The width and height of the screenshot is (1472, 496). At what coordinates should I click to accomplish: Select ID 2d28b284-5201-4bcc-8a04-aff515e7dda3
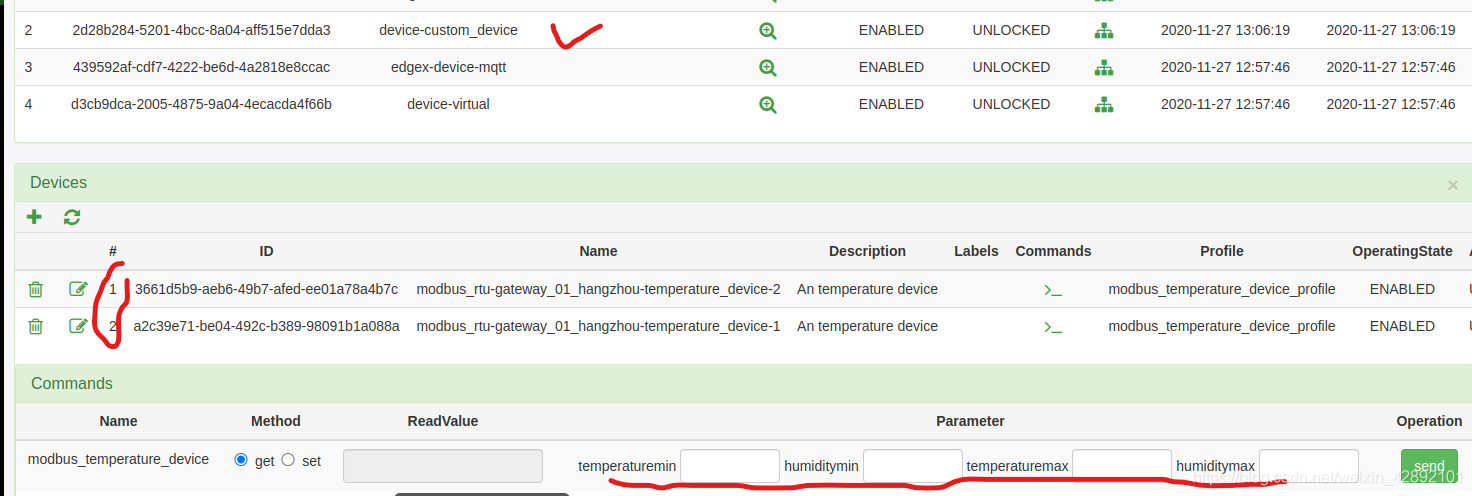[x=202, y=30]
